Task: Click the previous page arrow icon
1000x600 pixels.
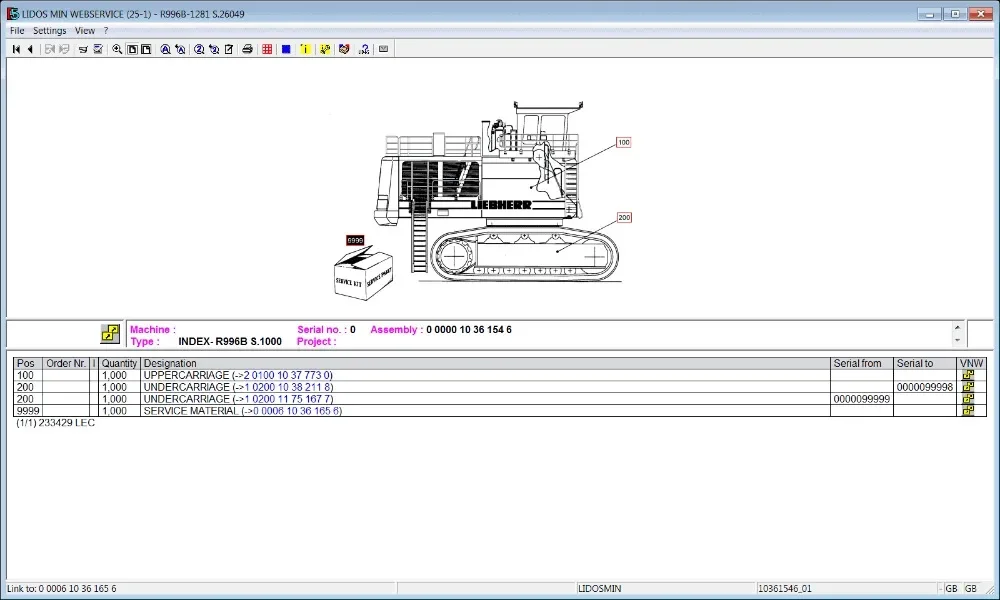Action: pos(30,49)
